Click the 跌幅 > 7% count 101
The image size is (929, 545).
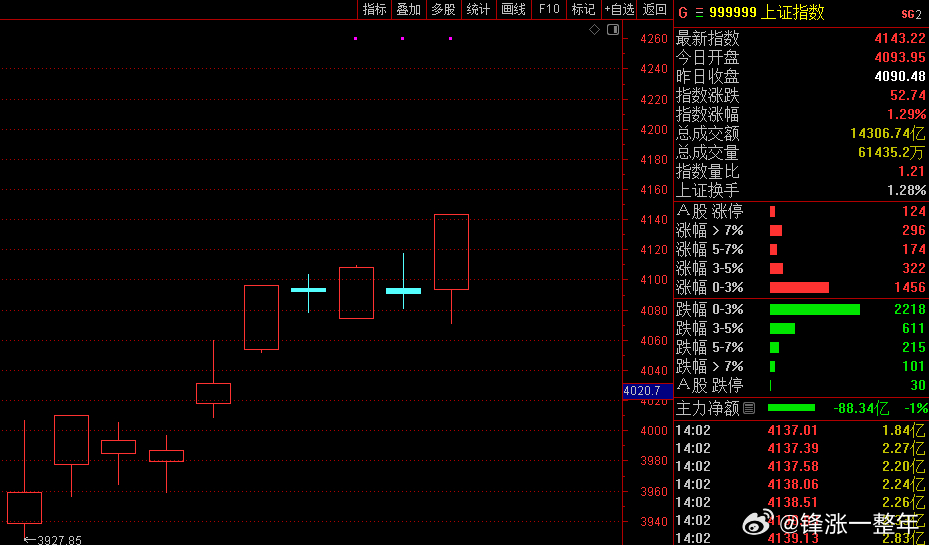(914, 366)
